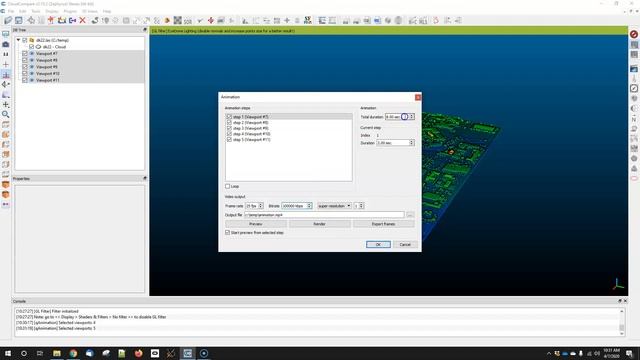Click the blue arrows icon left of the red X

tap(72, 20)
